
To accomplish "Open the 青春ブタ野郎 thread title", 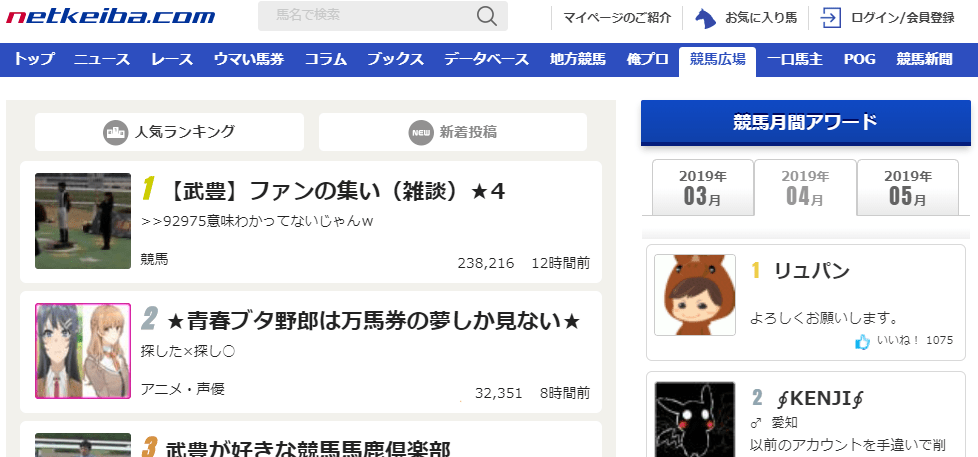I will coord(373,322).
